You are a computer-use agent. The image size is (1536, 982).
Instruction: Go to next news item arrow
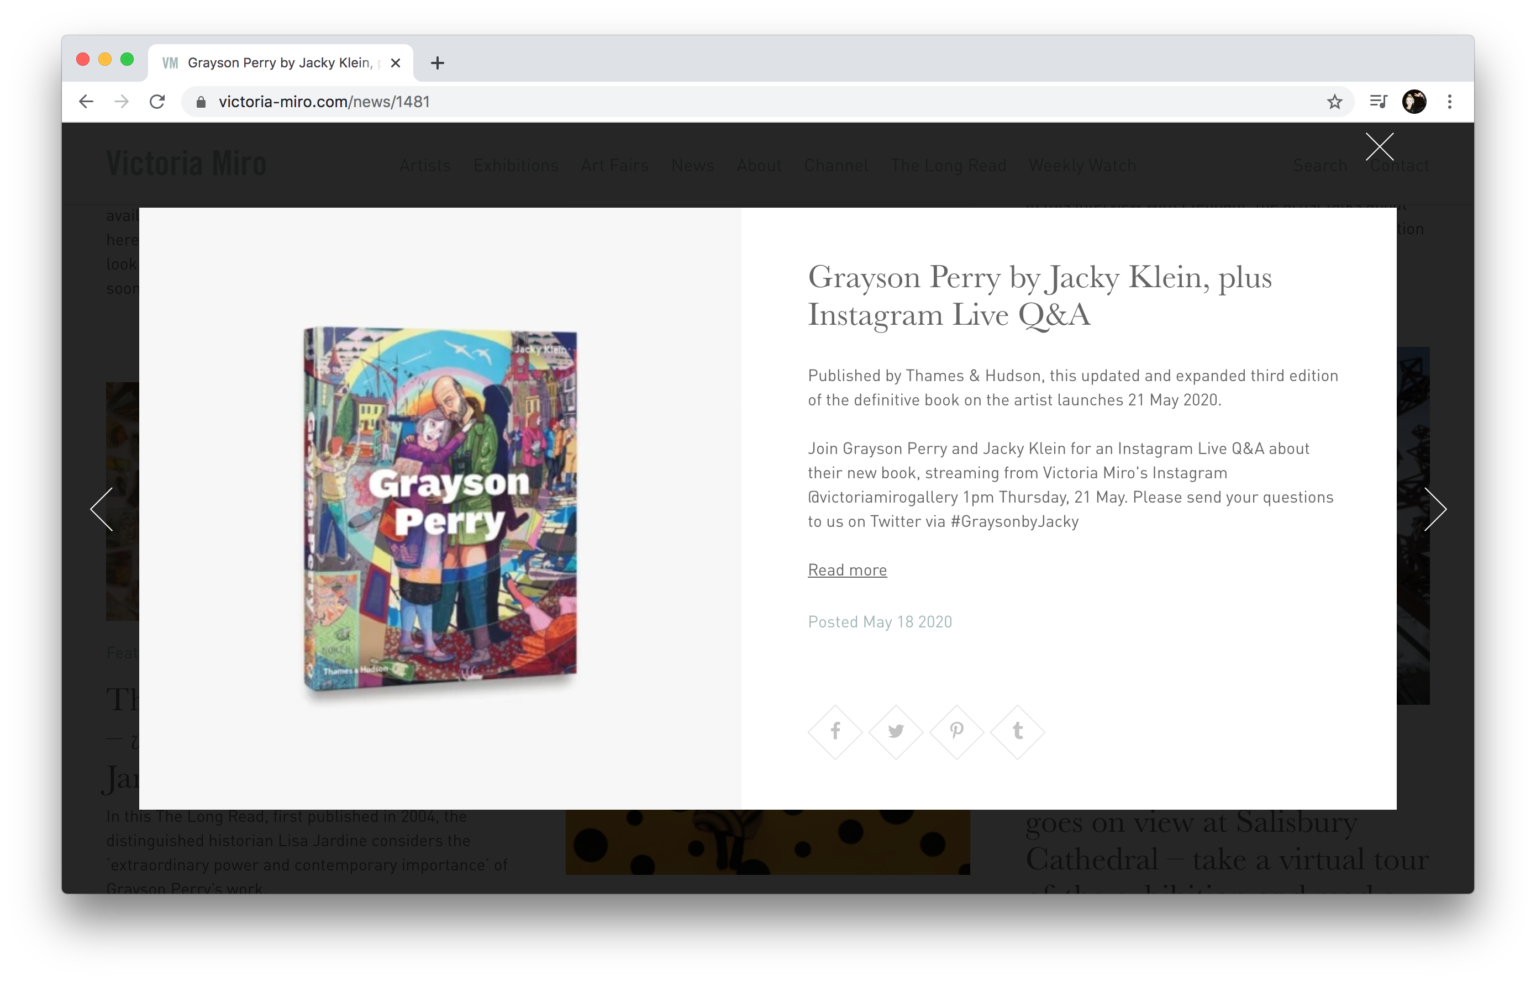click(1435, 509)
